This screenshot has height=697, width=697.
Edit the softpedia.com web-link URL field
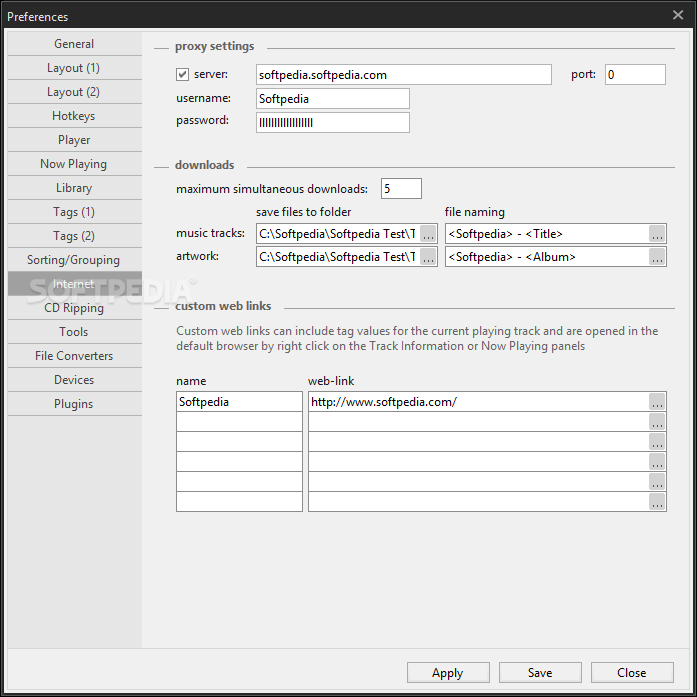click(479, 401)
